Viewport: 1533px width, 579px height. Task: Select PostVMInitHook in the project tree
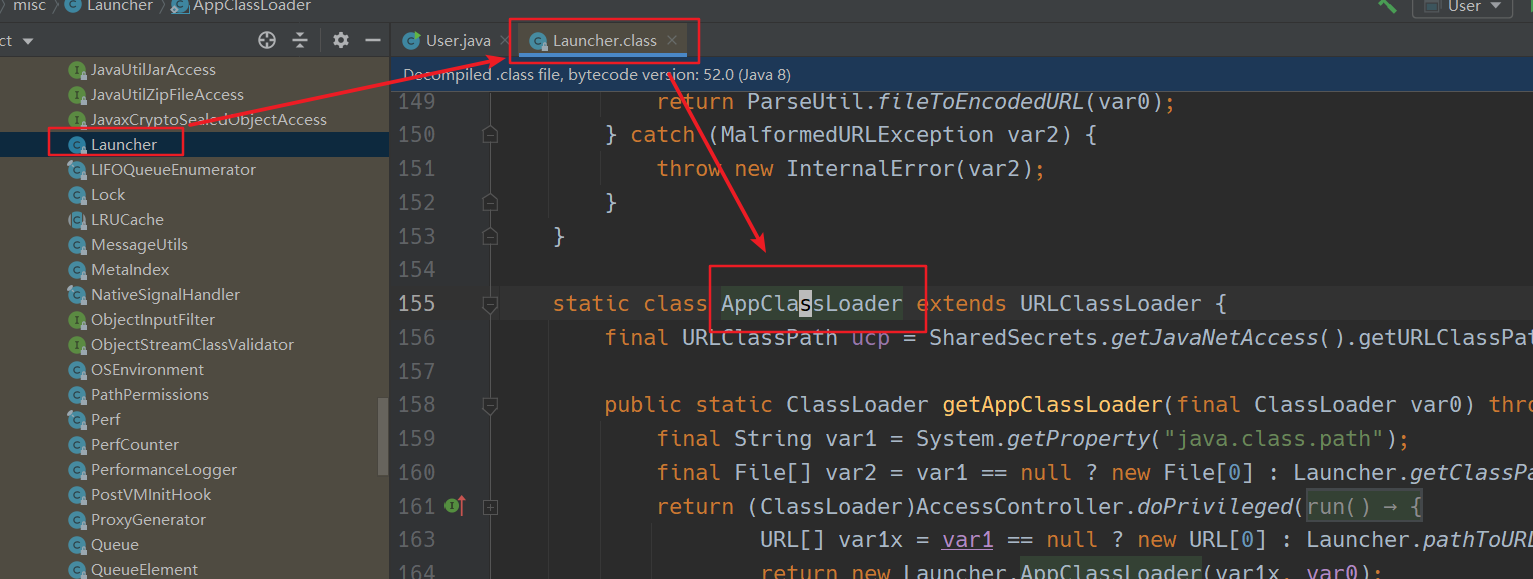click(151, 495)
